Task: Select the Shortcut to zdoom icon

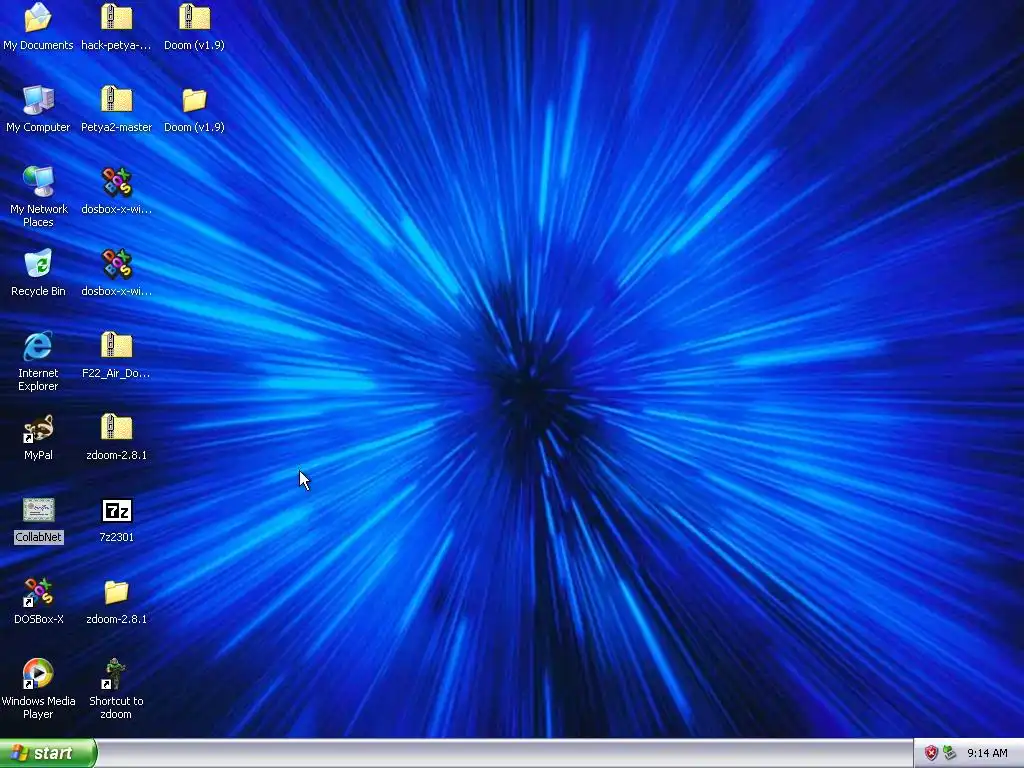Action: [114, 674]
